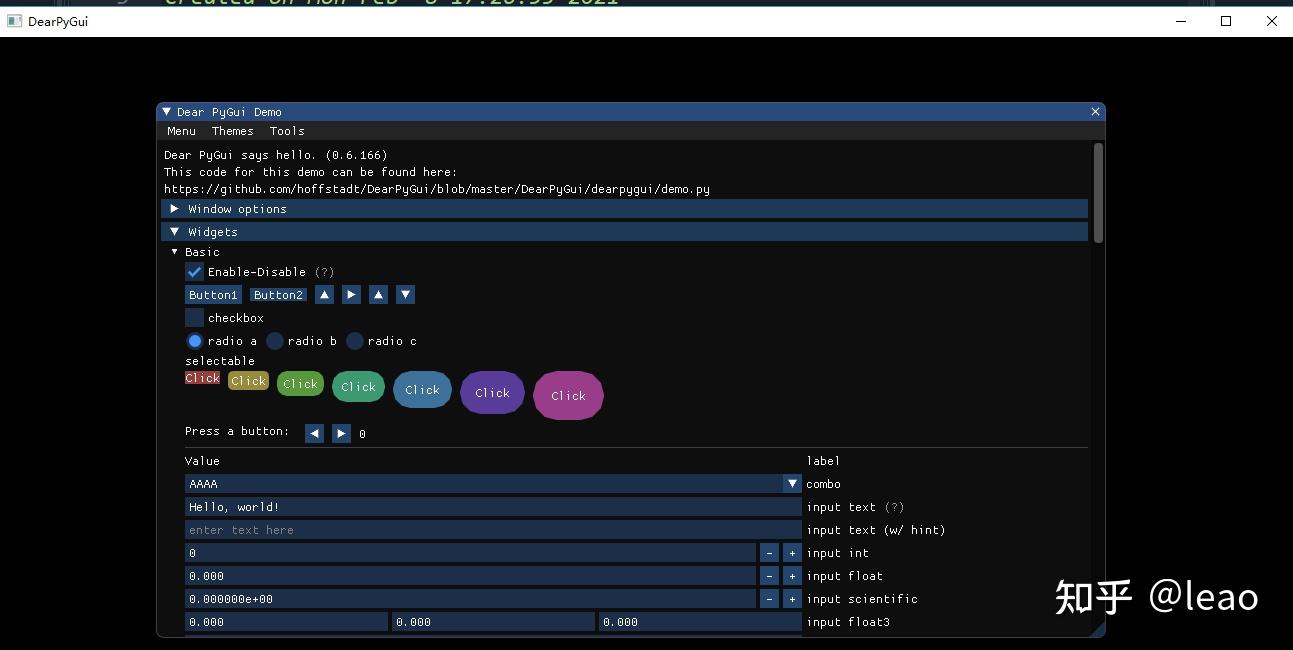Click the right arrow button next to Button2
1293x650 pixels.
coord(350,294)
